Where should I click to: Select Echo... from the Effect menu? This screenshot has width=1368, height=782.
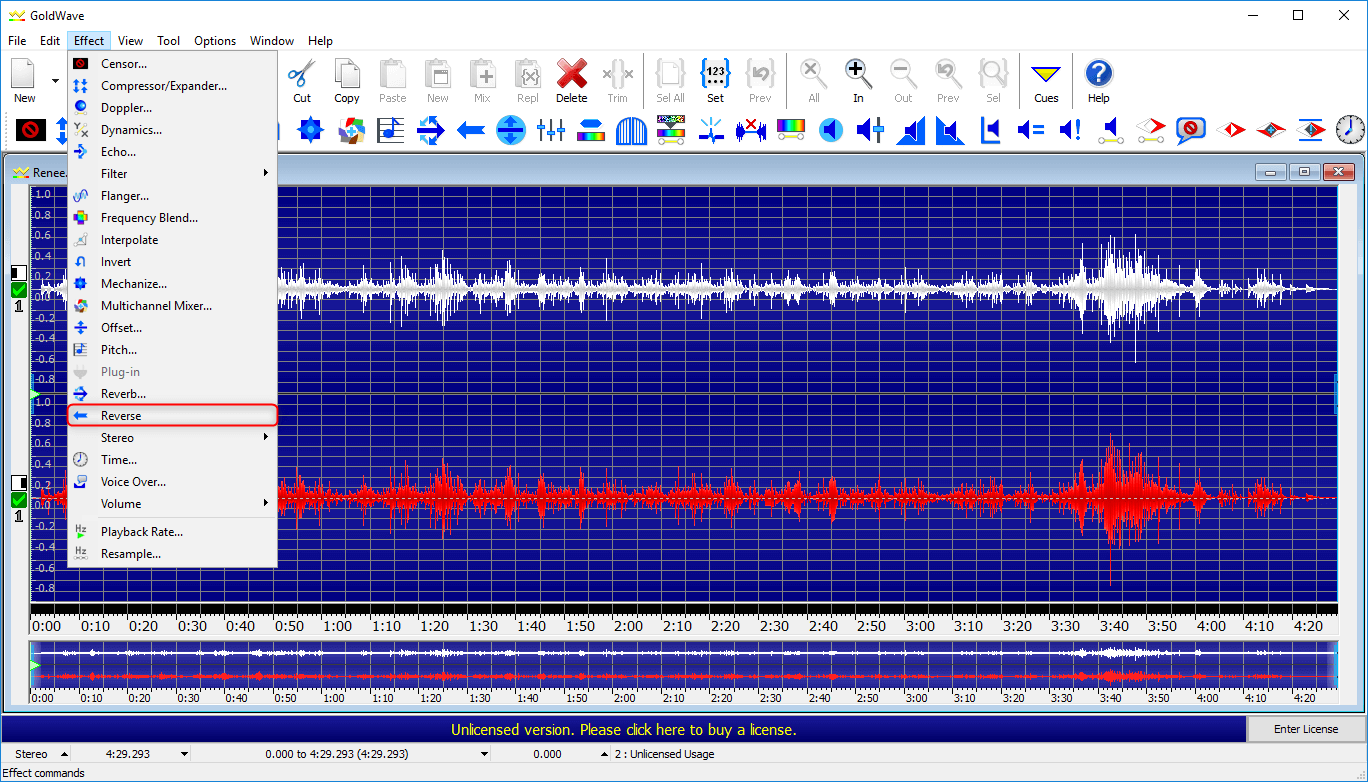(x=172, y=152)
